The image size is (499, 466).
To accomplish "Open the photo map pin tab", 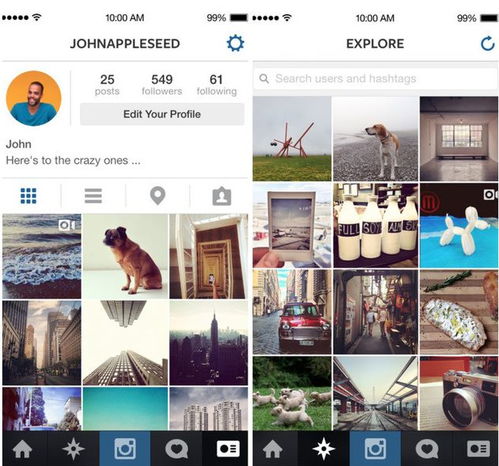I will 158,196.
